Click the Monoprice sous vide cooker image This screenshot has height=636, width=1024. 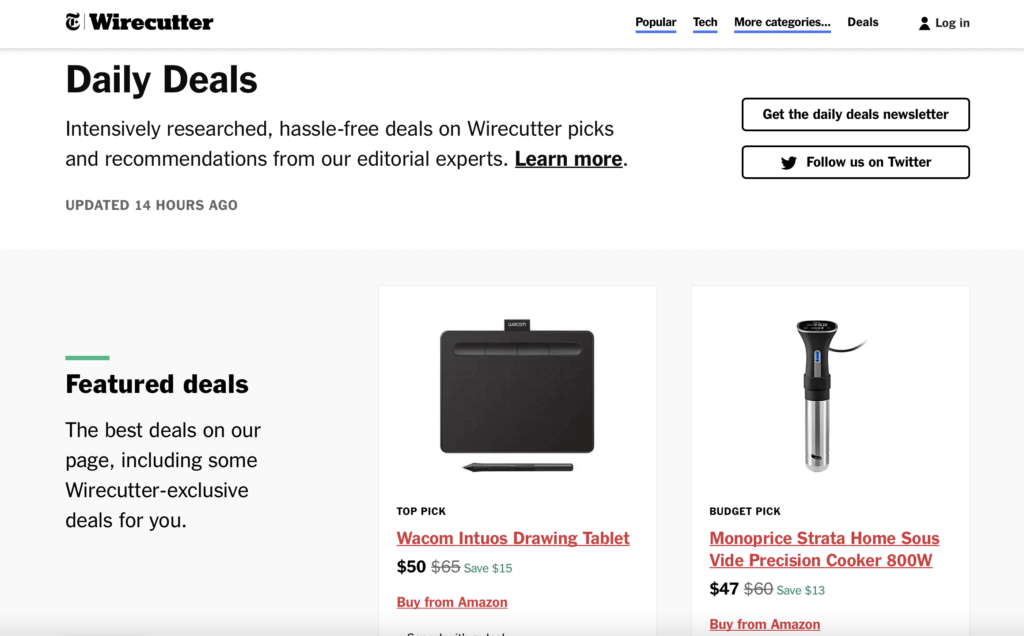pyautogui.click(x=824, y=395)
